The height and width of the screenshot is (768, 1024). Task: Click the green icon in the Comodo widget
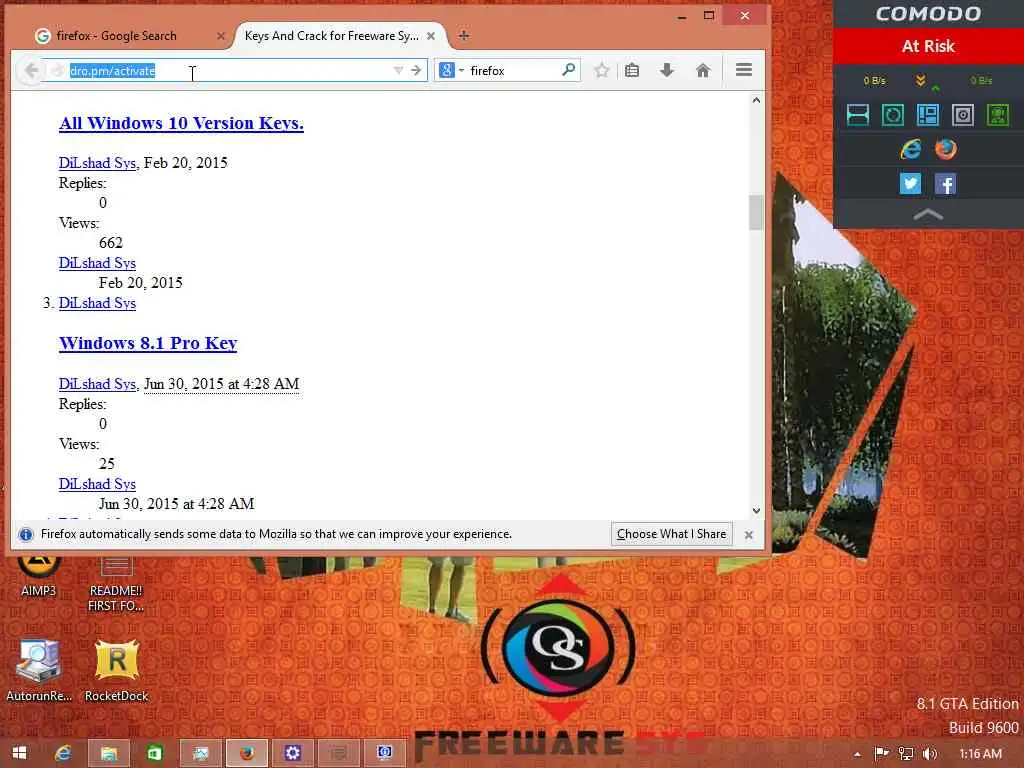[x=998, y=115]
